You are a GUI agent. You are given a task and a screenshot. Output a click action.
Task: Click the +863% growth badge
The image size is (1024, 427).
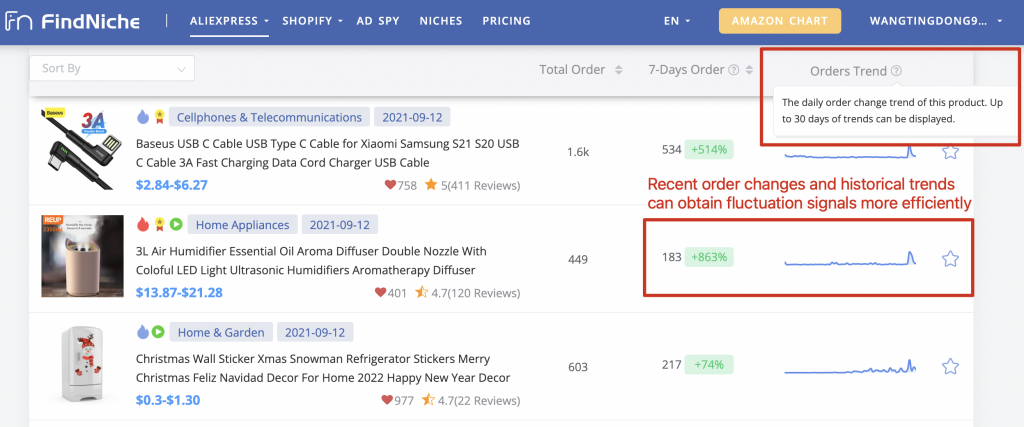[709, 257]
